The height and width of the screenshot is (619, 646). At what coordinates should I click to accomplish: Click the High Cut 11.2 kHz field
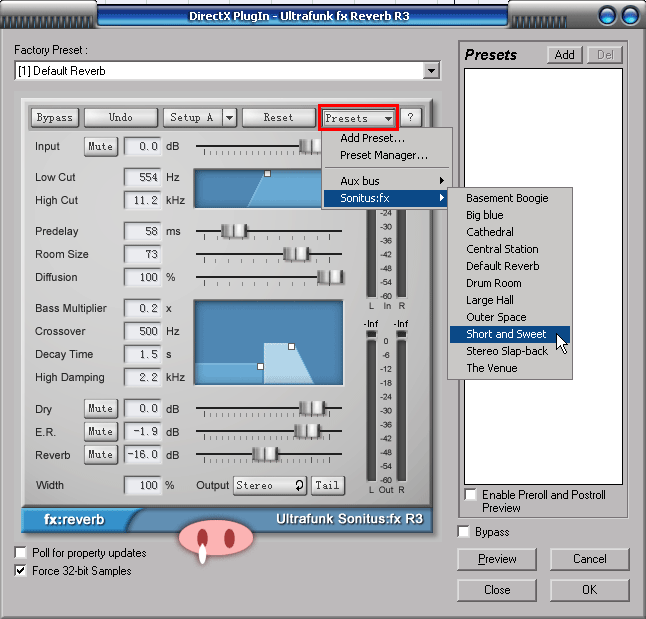pyautogui.click(x=143, y=200)
